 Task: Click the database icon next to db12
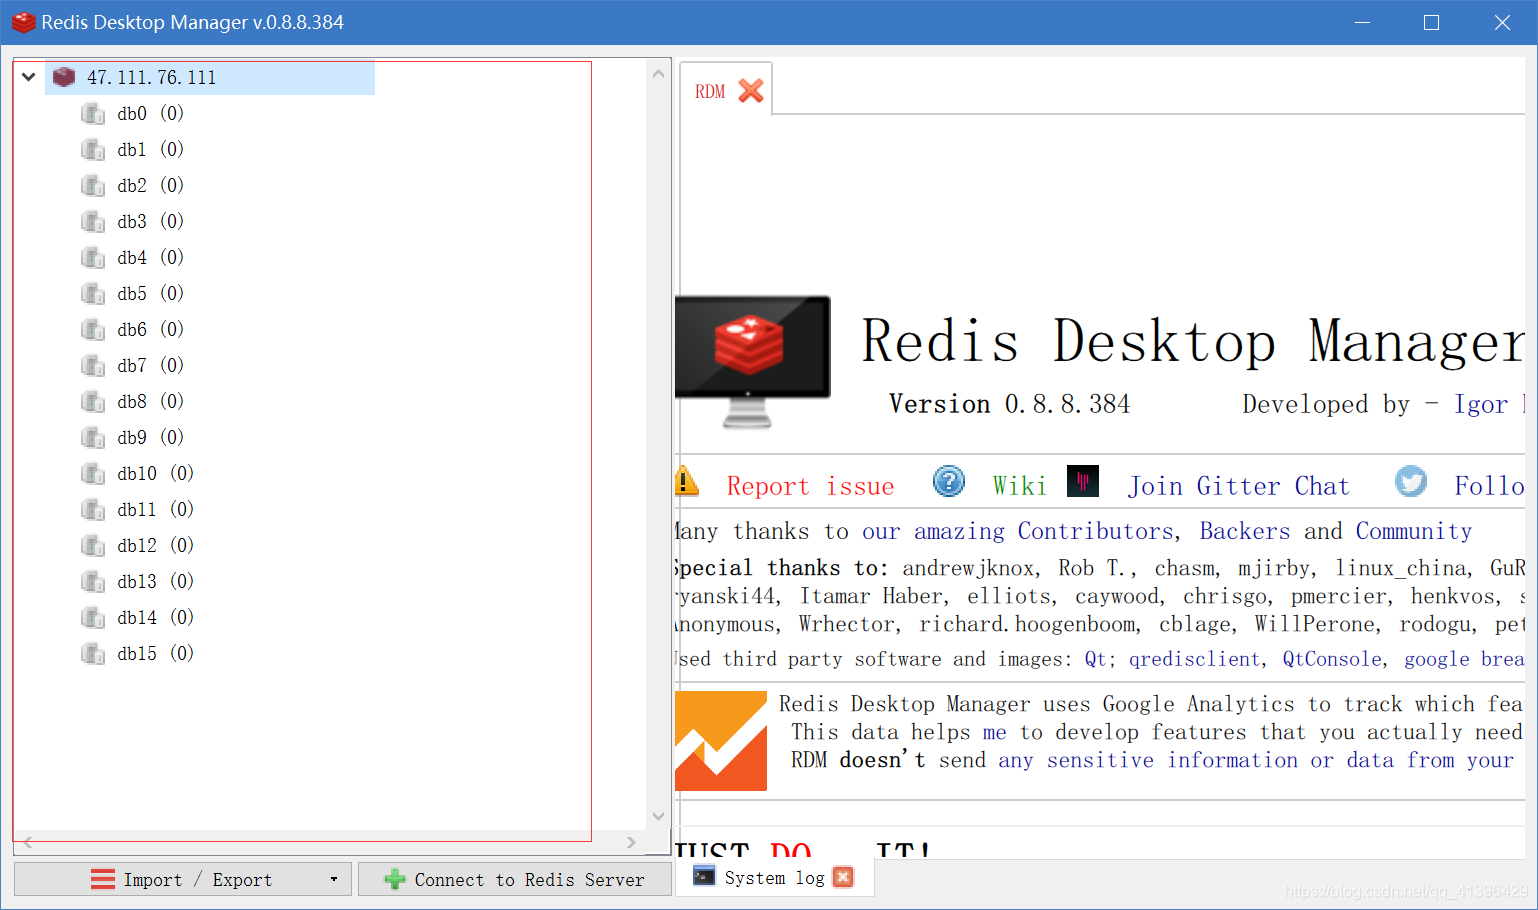pyautogui.click(x=93, y=546)
